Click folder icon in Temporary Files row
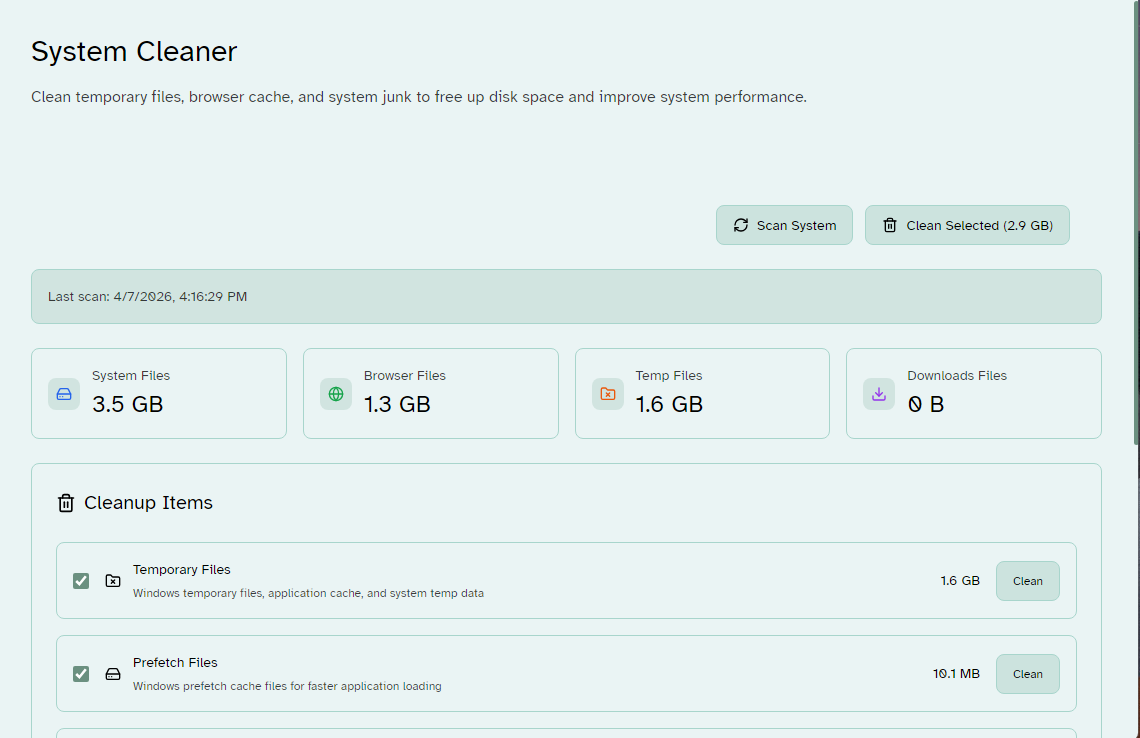 click(x=113, y=581)
